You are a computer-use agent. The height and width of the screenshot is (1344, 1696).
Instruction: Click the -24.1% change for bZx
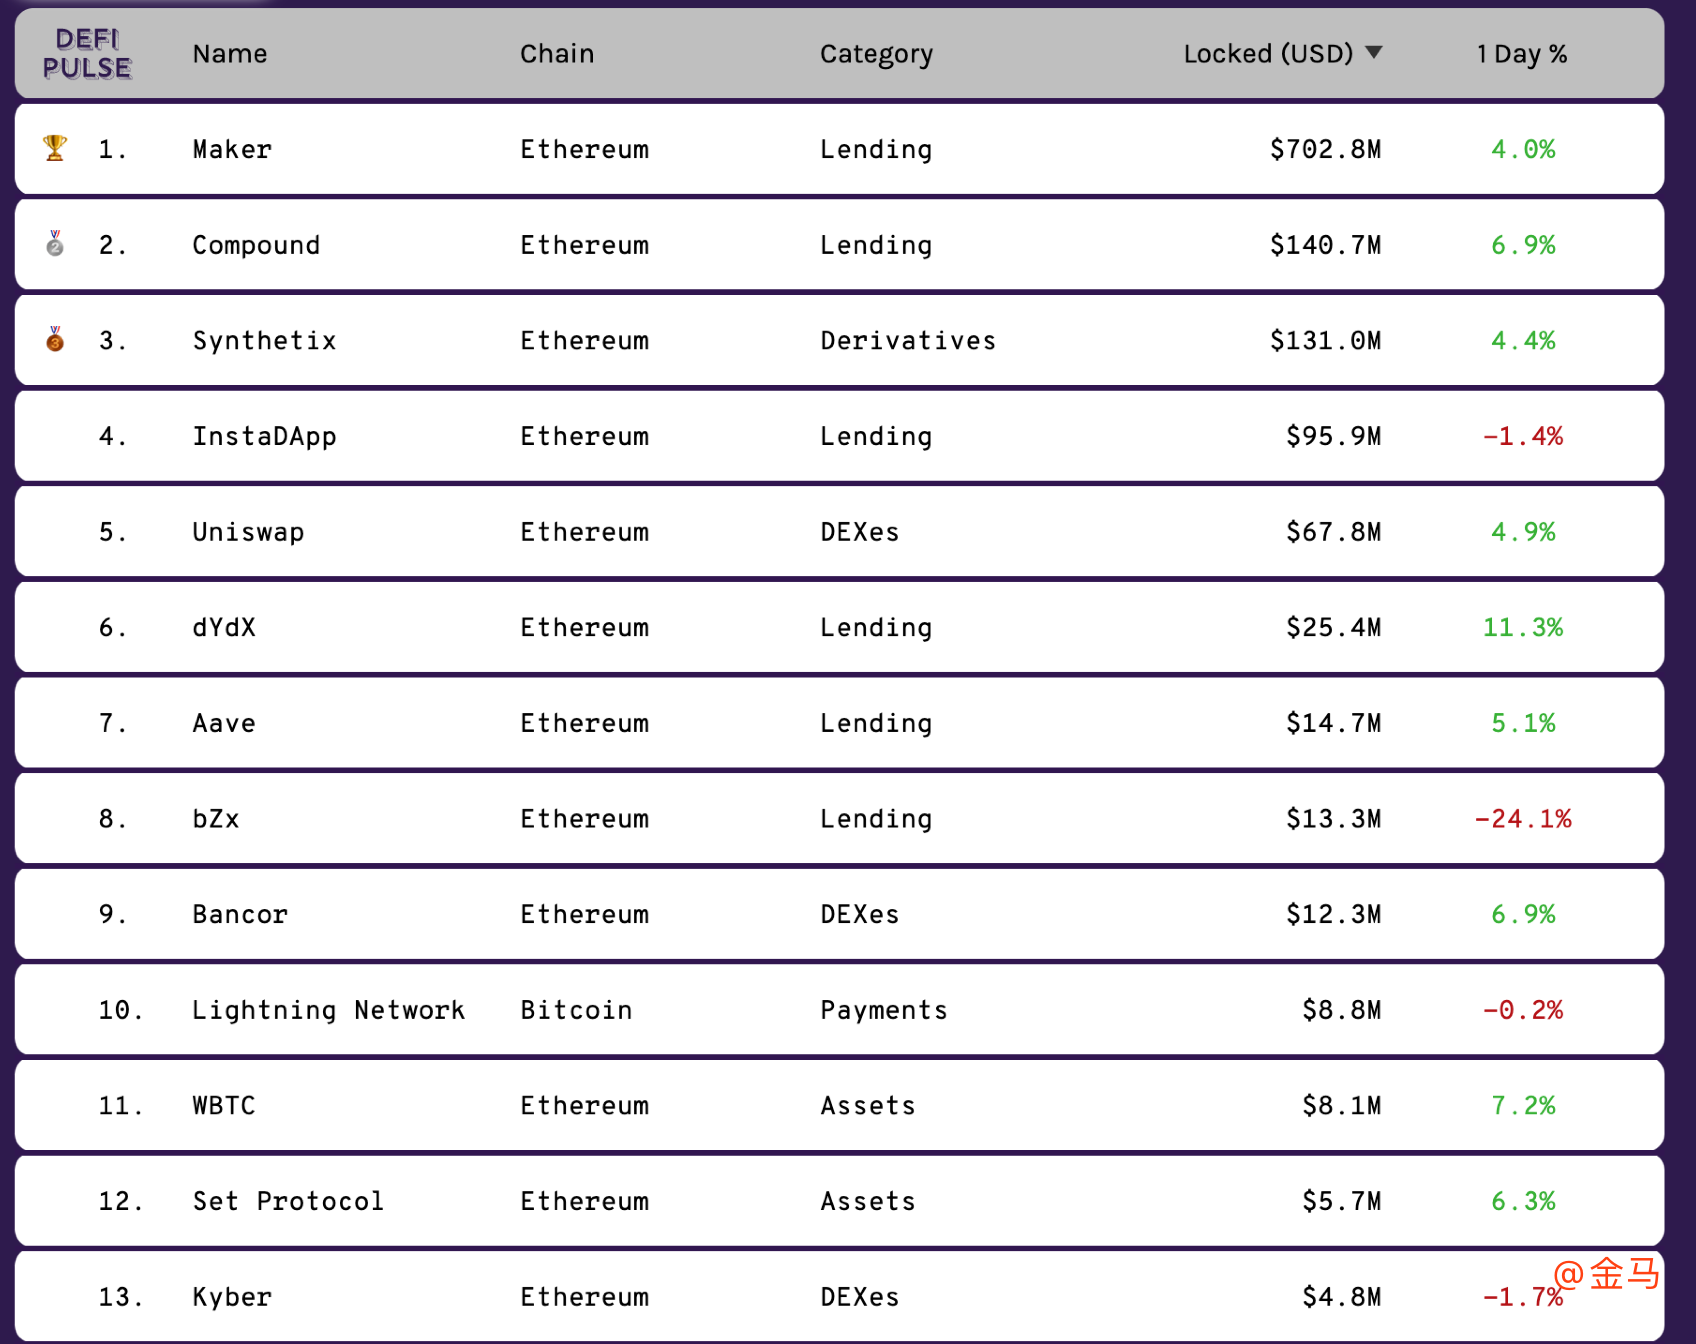pyautogui.click(x=1523, y=818)
